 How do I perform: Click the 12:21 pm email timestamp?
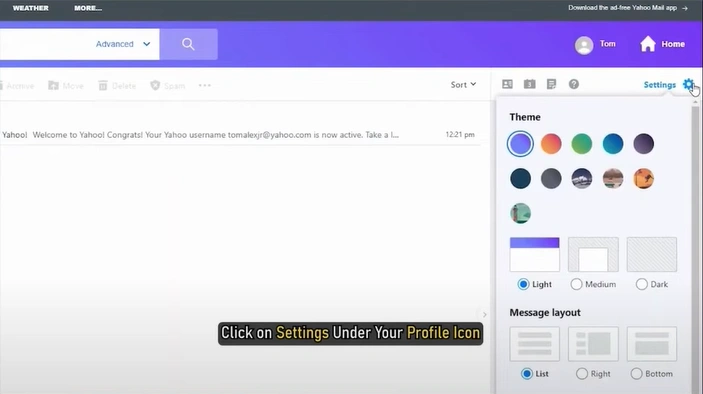coord(460,134)
